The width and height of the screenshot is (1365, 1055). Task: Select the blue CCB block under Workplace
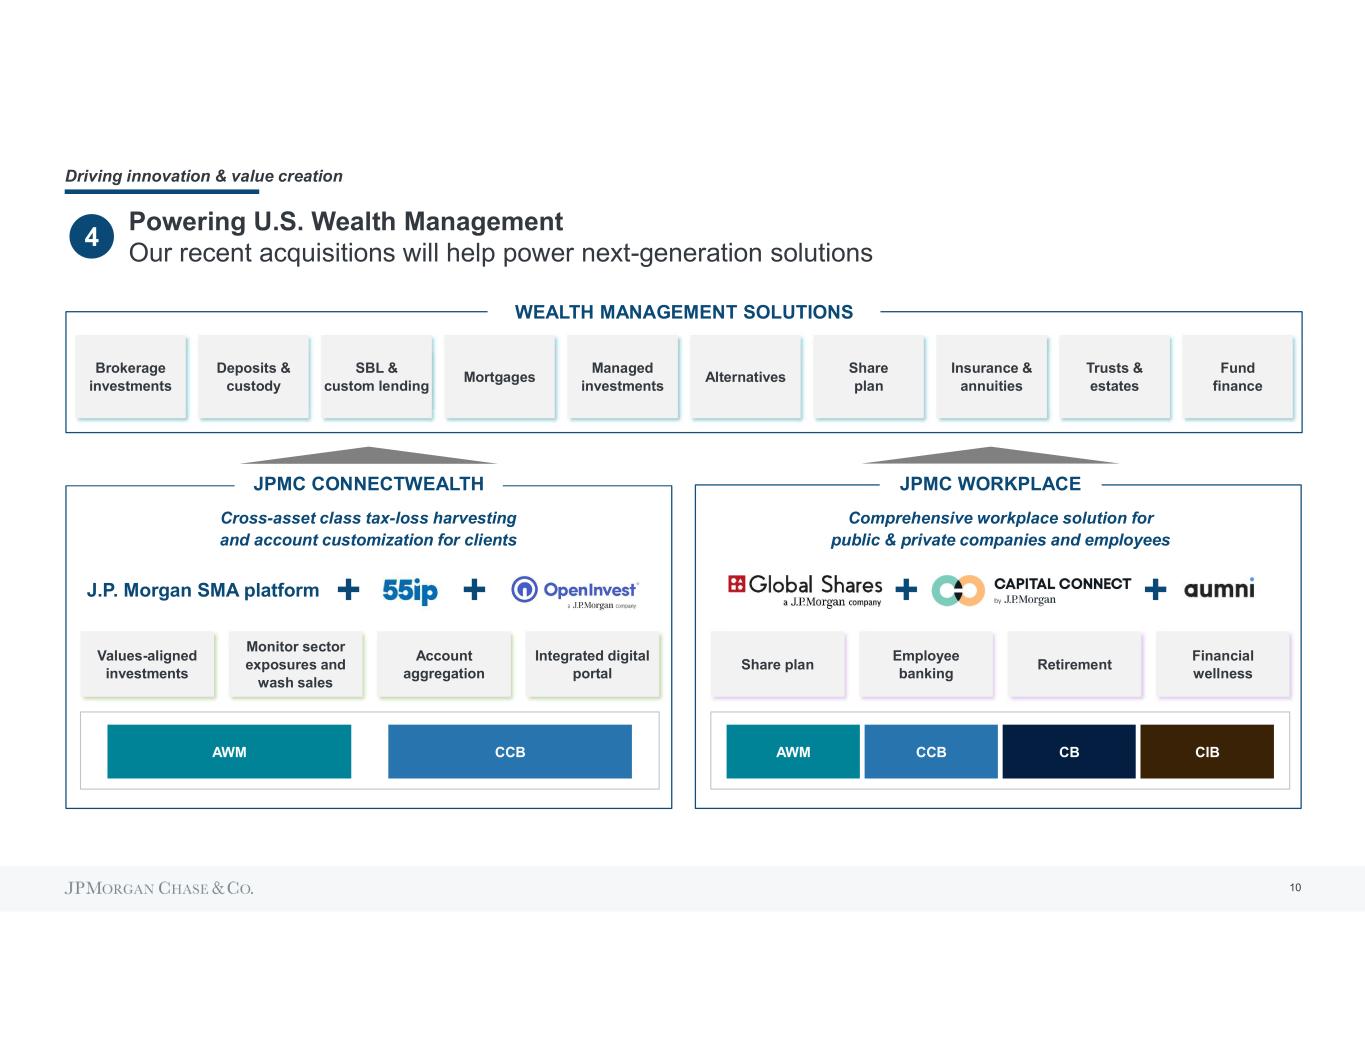point(931,752)
